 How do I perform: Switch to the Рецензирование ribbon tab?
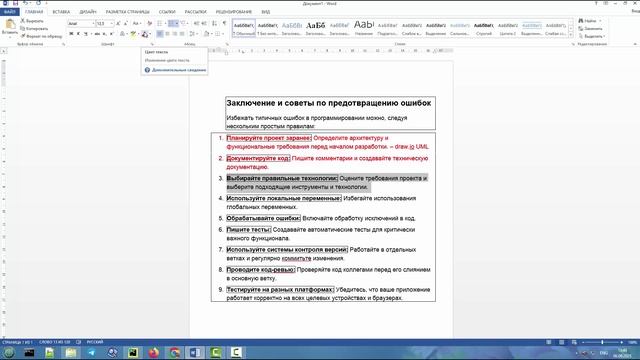click(x=233, y=12)
